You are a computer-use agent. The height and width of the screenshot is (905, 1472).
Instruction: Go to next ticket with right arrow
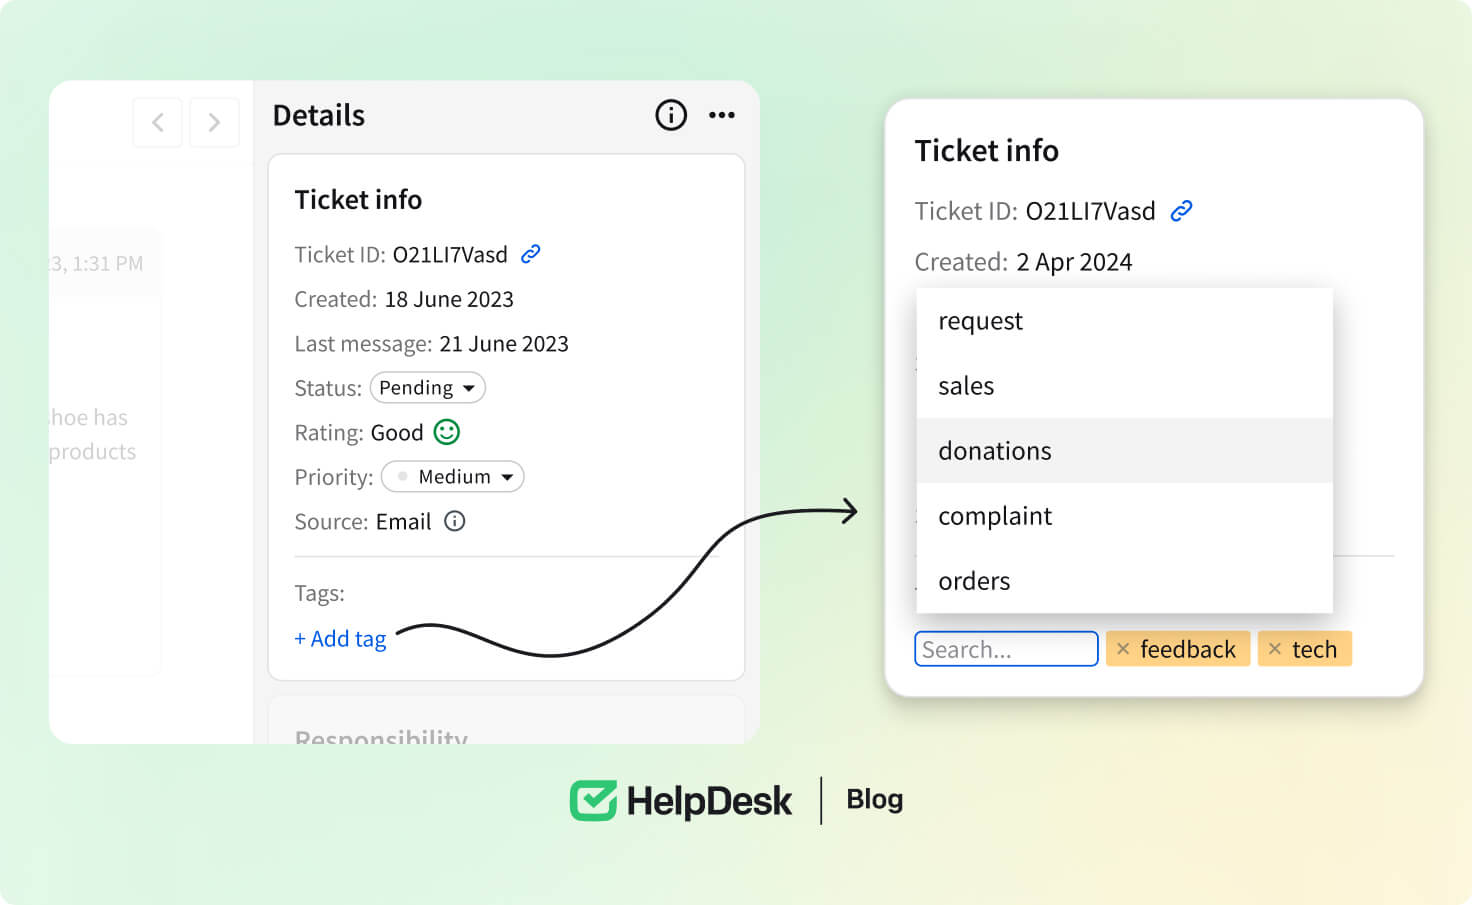(214, 123)
